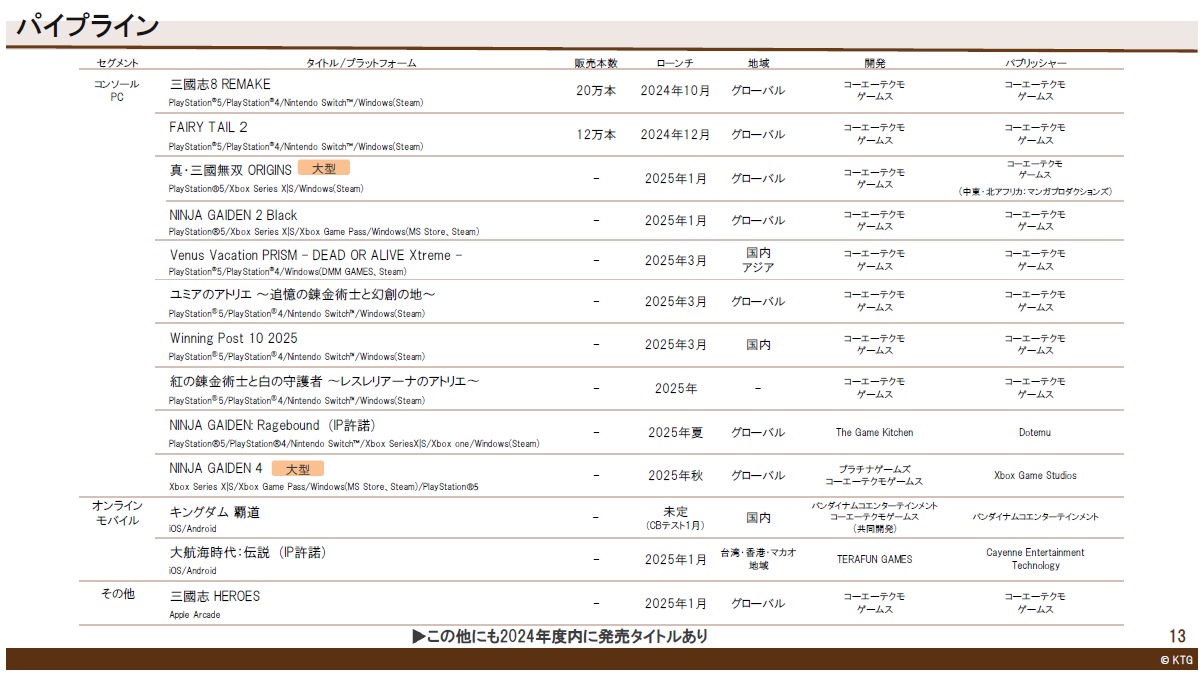The width and height of the screenshot is (1203, 683).
Task: Click the title Venus Vacation PRISM
Action: click(315, 255)
